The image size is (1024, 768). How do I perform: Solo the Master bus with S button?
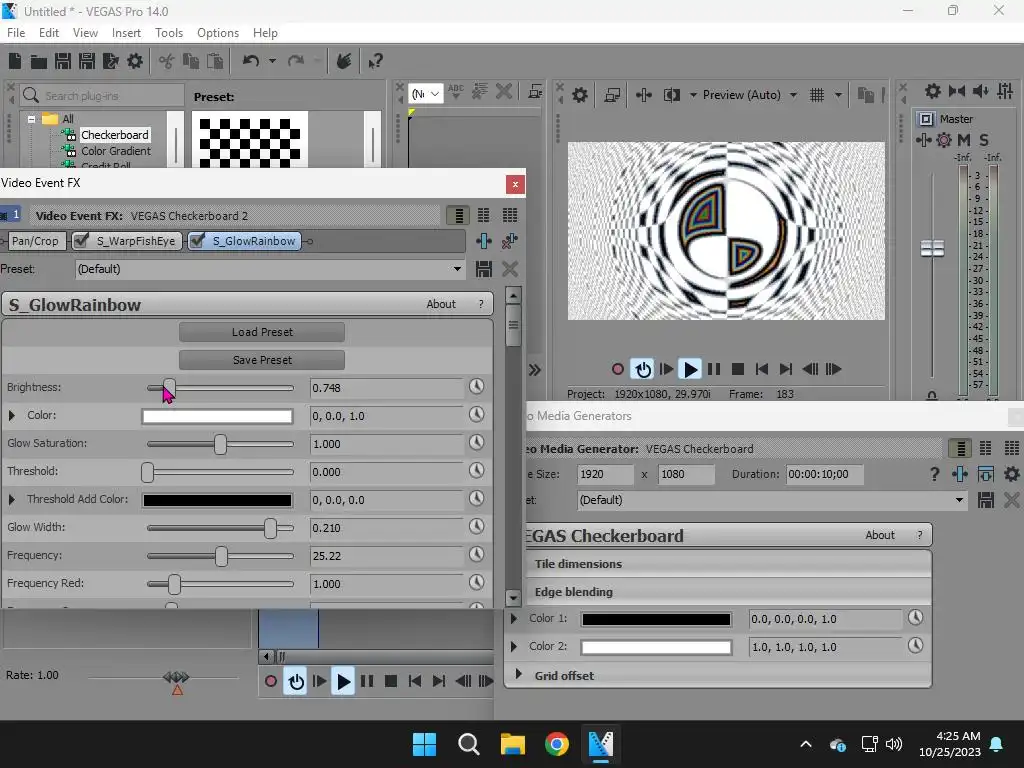(x=984, y=140)
